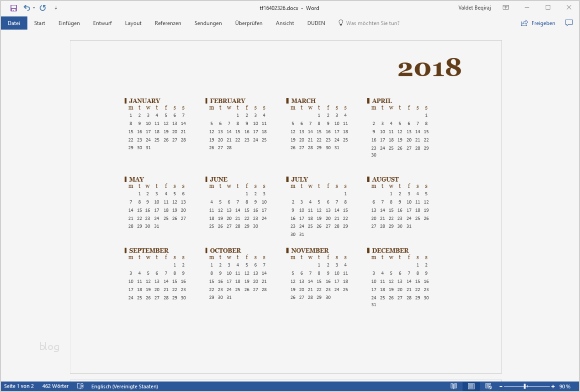Open the Layout tab

[x=133, y=23]
